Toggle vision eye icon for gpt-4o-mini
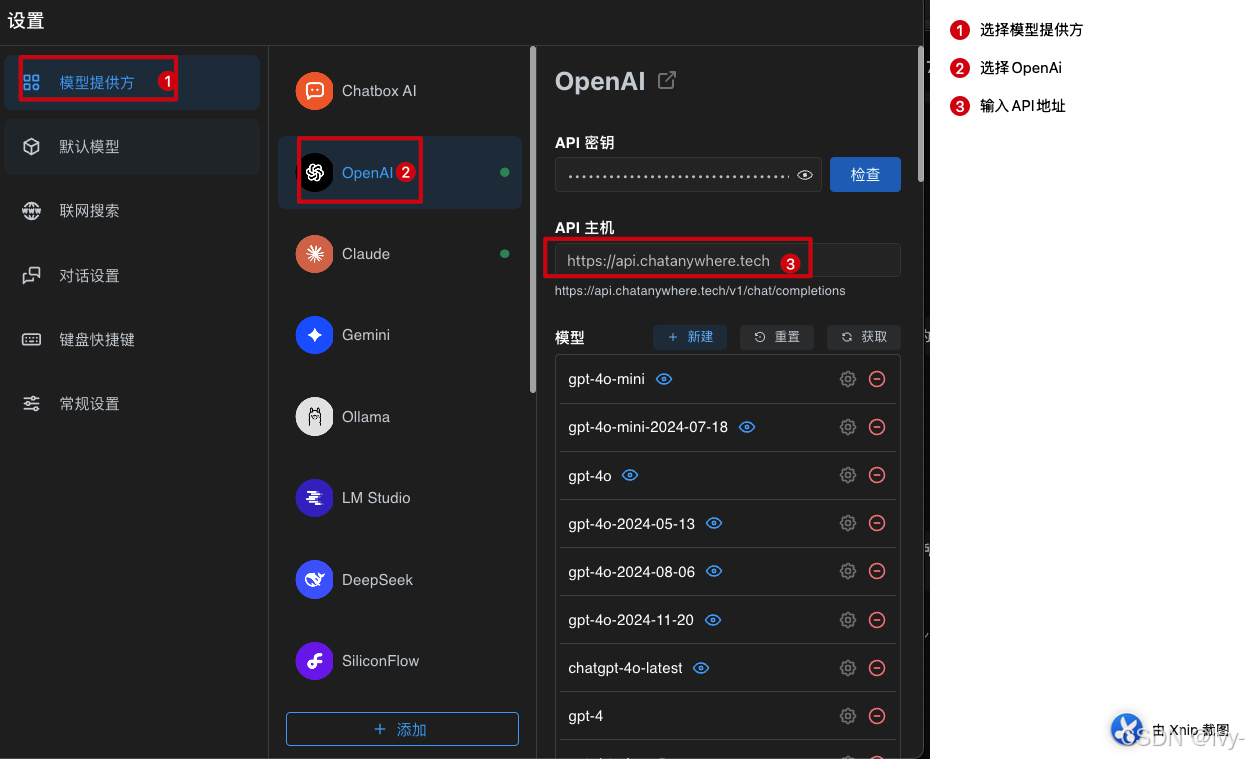This screenshot has height=759, width=1250. pyautogui.click(x=664, y=379)
